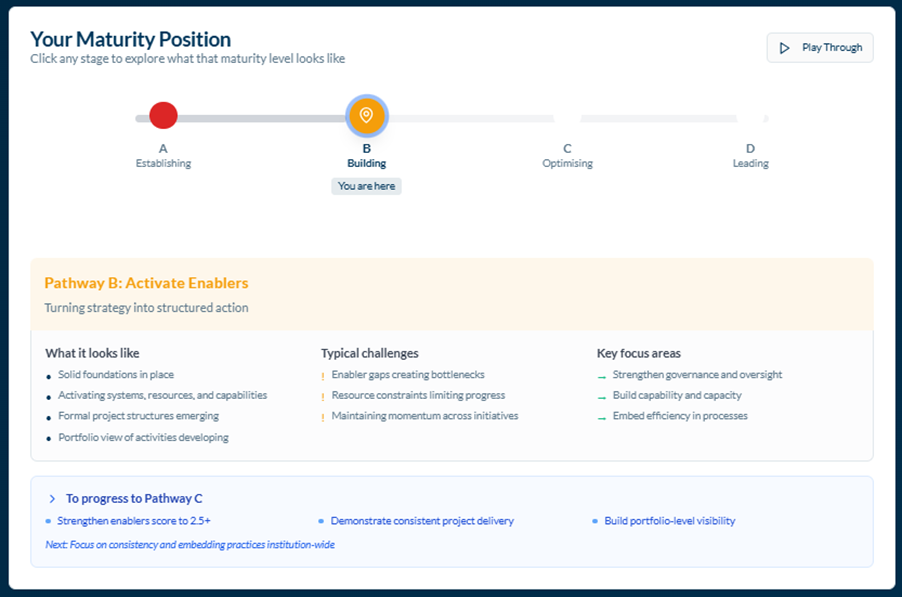Click the progress track between A and B

point(260,119)
